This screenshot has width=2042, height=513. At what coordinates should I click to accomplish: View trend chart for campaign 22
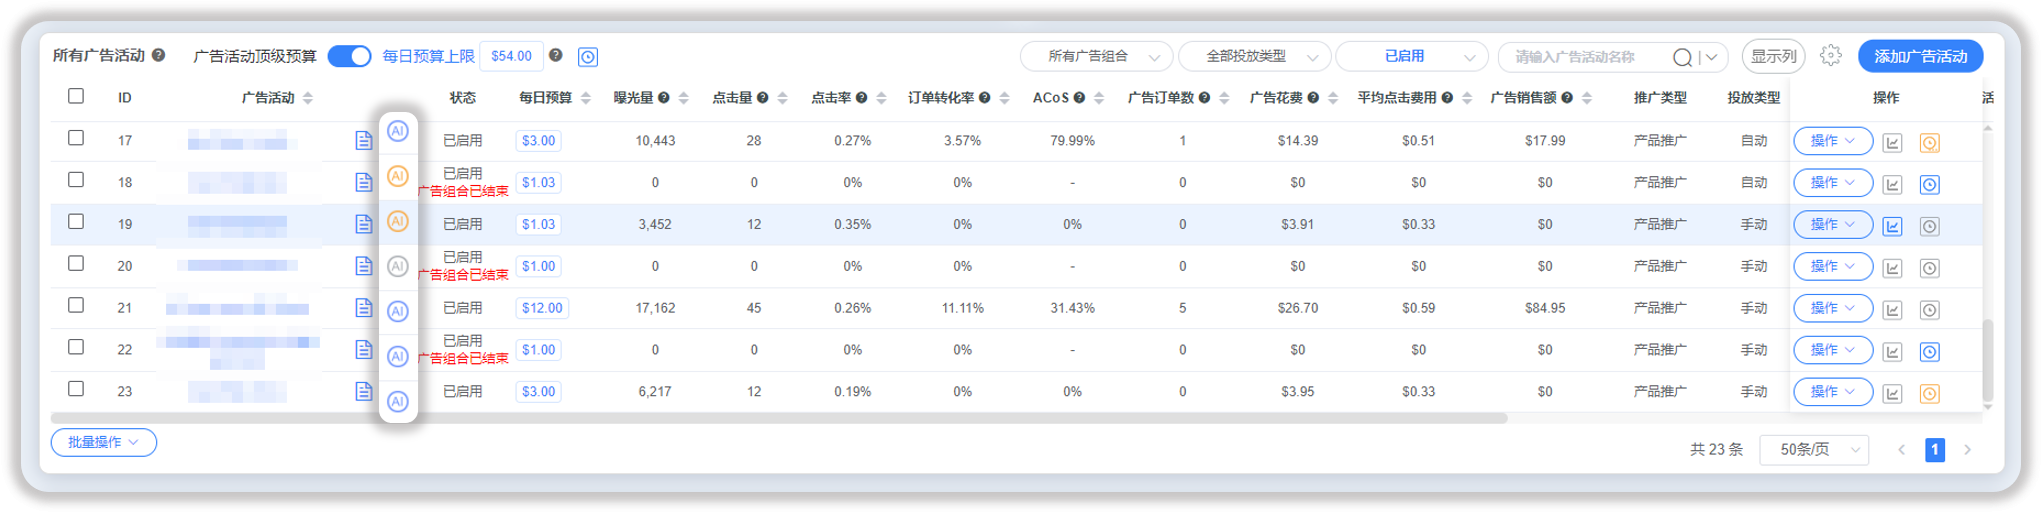(1892, 352)
